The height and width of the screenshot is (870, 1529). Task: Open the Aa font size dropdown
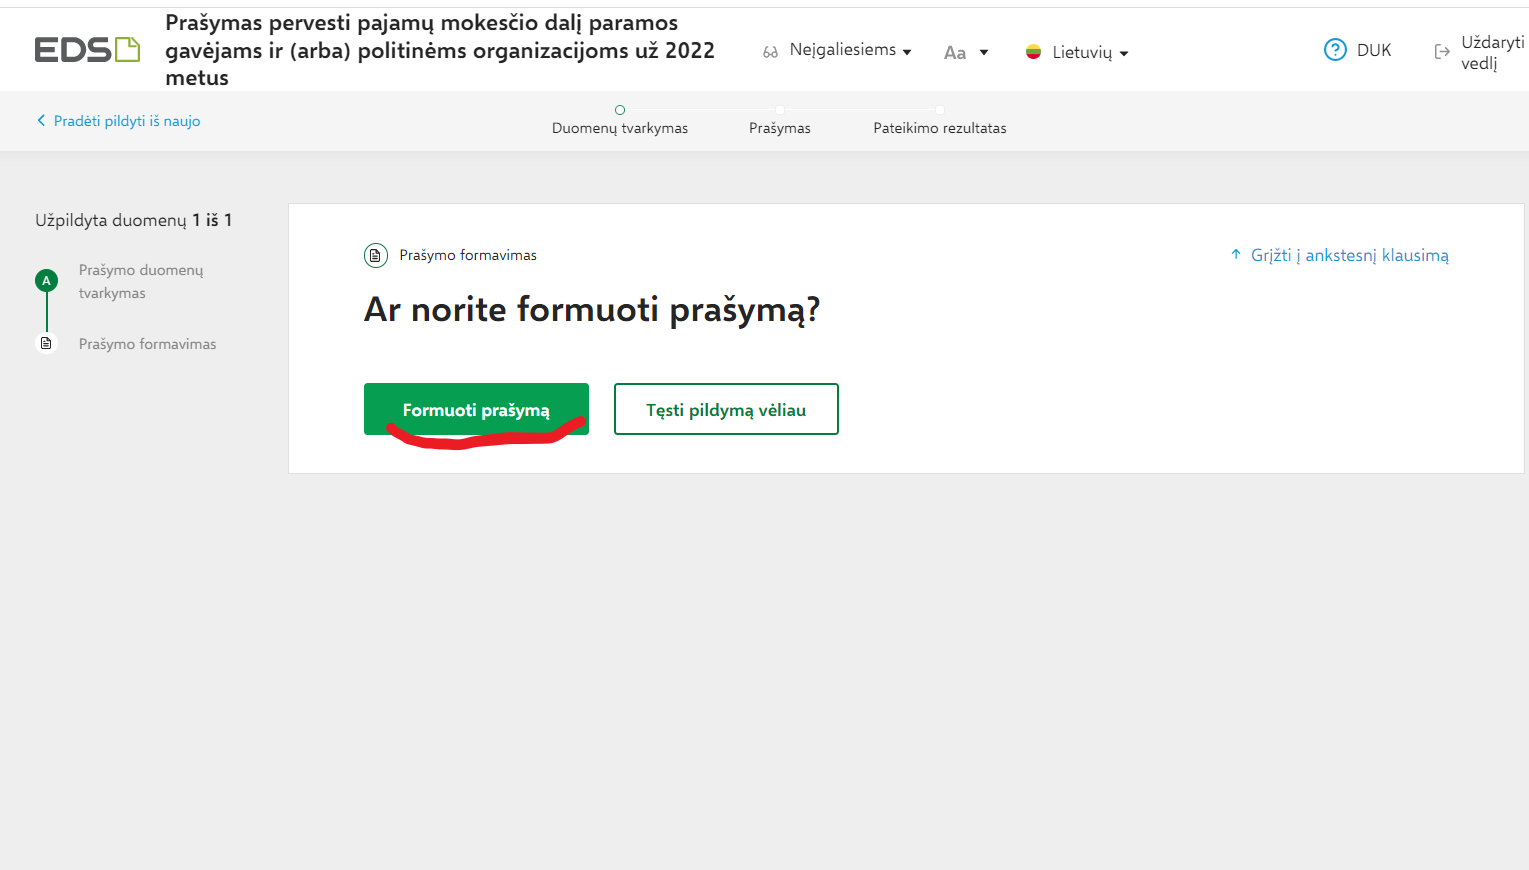tap(966, 52)
